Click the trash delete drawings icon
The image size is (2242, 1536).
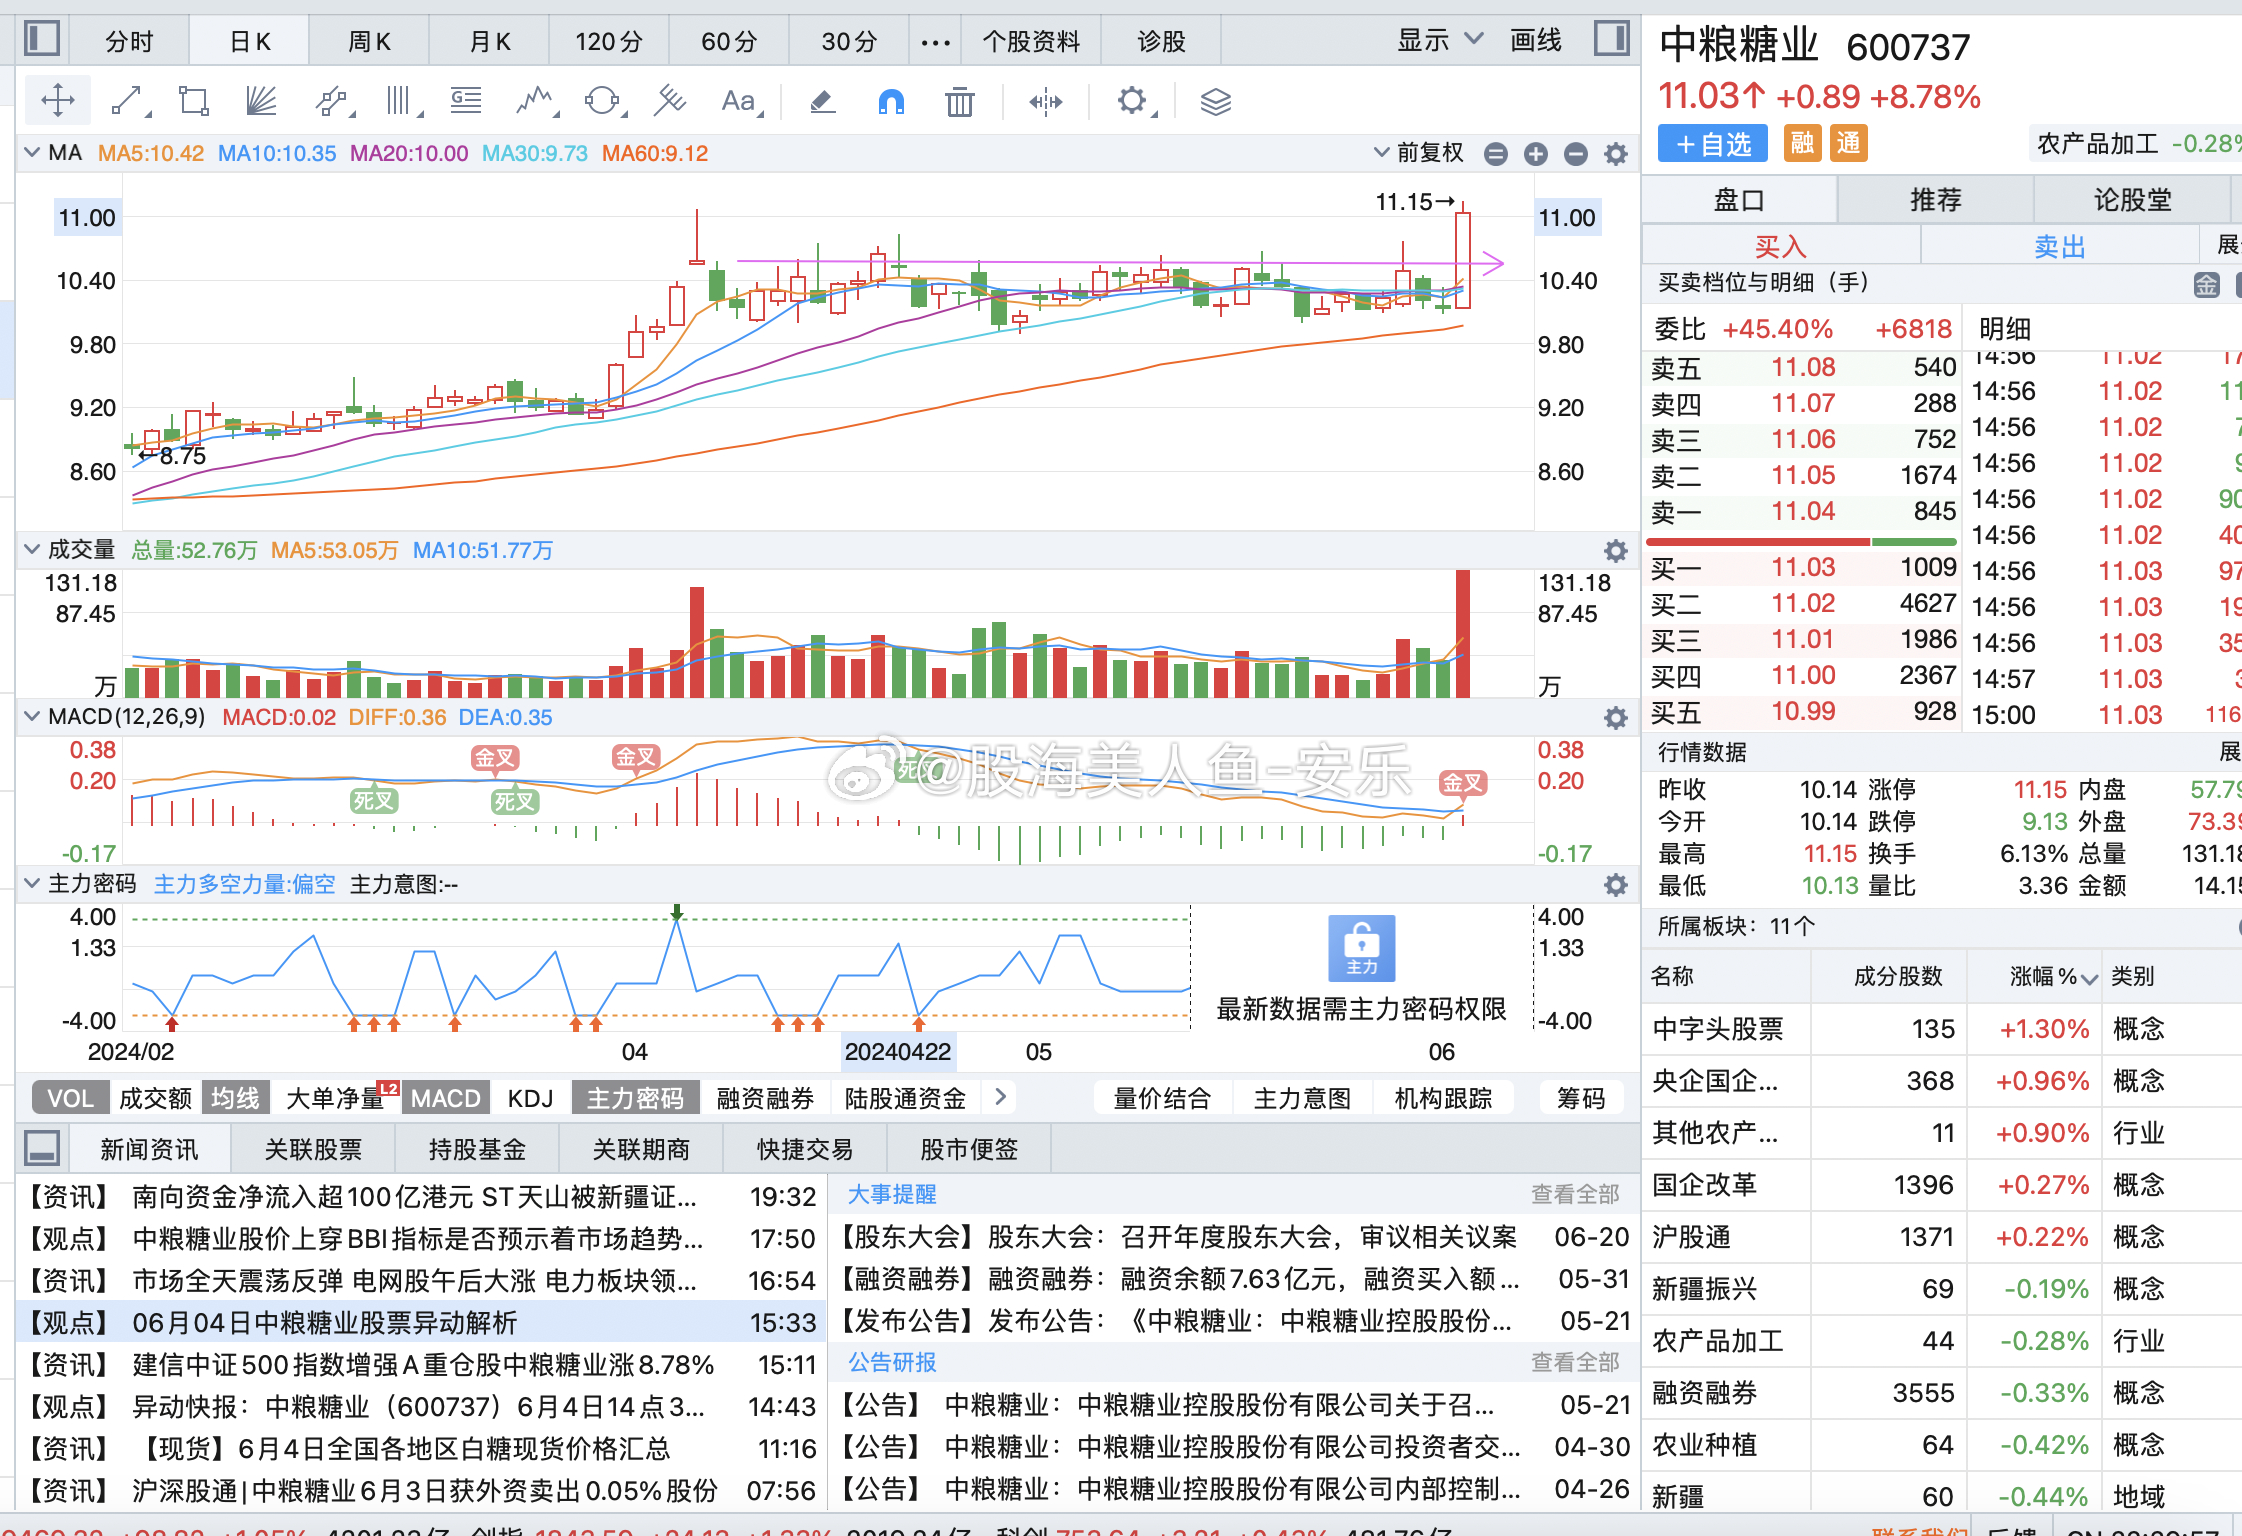[960, 101]
